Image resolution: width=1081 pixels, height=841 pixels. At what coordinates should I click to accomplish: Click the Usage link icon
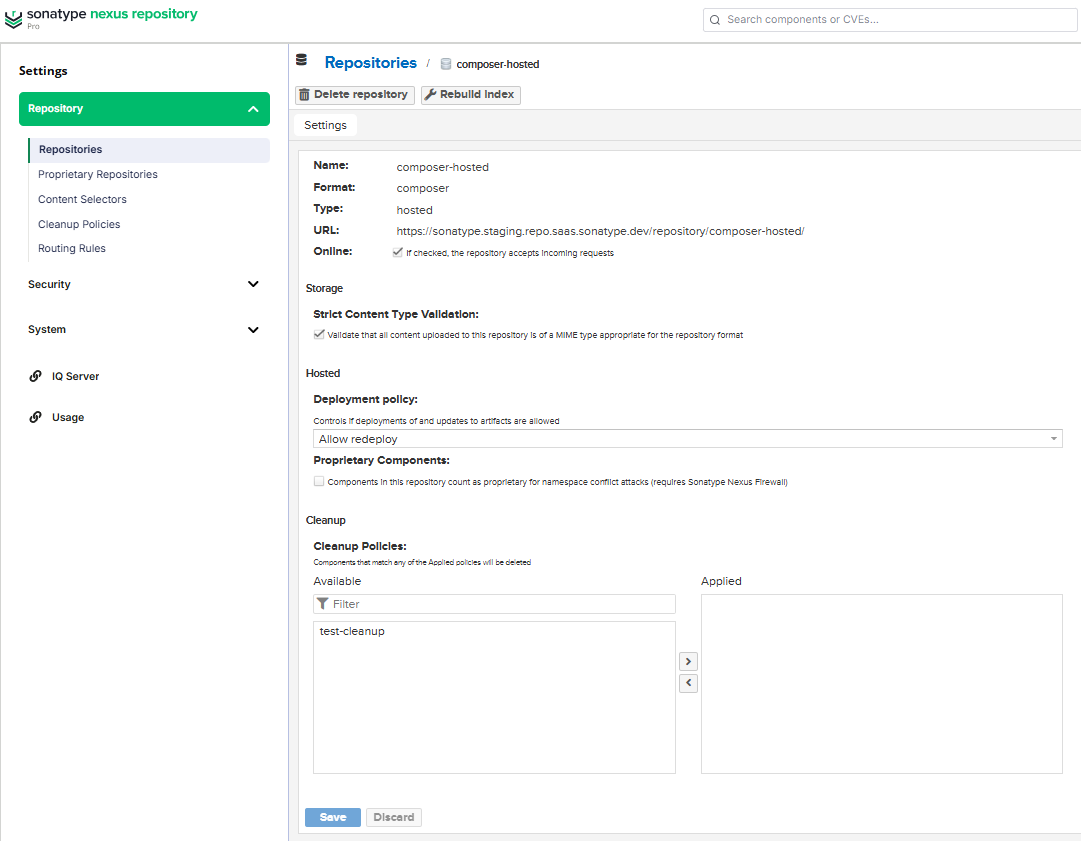click(35, 417)
